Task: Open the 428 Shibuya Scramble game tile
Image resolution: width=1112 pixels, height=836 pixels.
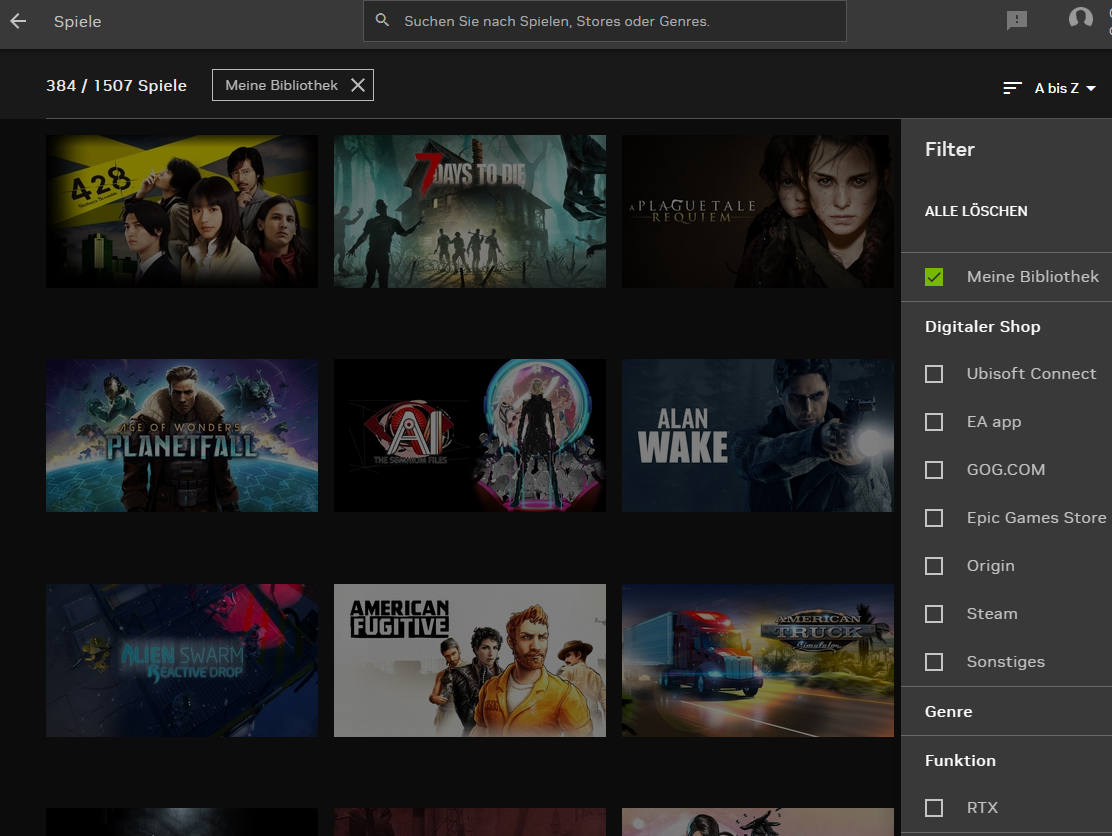Action: (x=182, y=211)
